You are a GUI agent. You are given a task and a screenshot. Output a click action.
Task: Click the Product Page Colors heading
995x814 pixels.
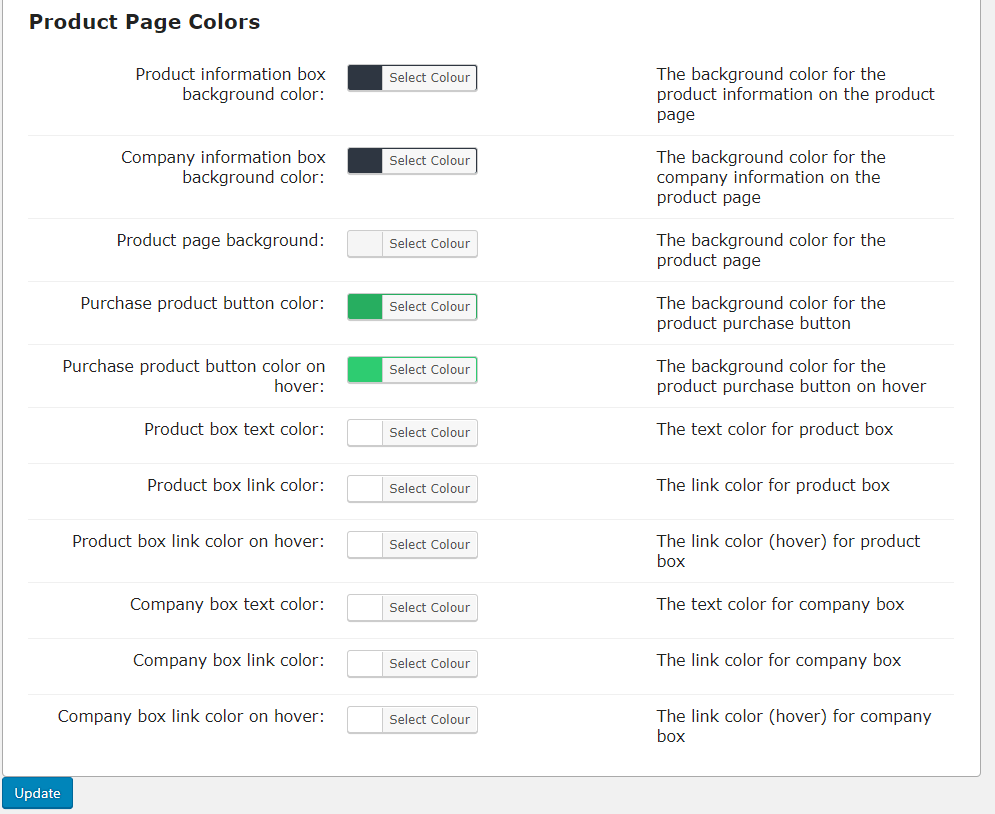click(x=144, y=22)
